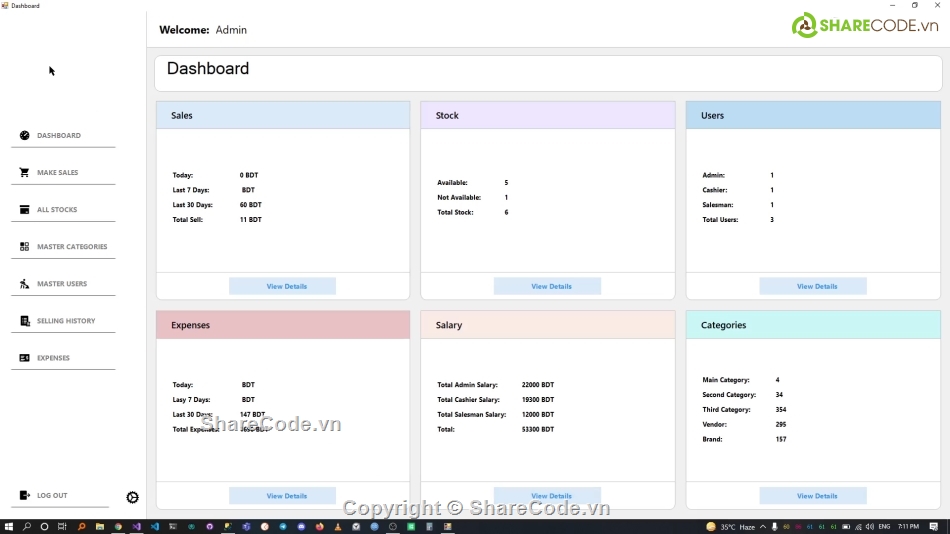
Task: Click the Sales card header
Action: [283, 115]
